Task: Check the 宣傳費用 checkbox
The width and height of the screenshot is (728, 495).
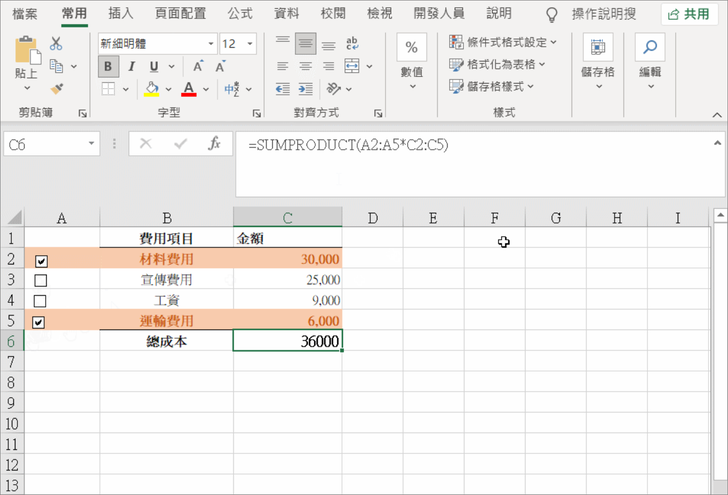Action: pos(41,281)
